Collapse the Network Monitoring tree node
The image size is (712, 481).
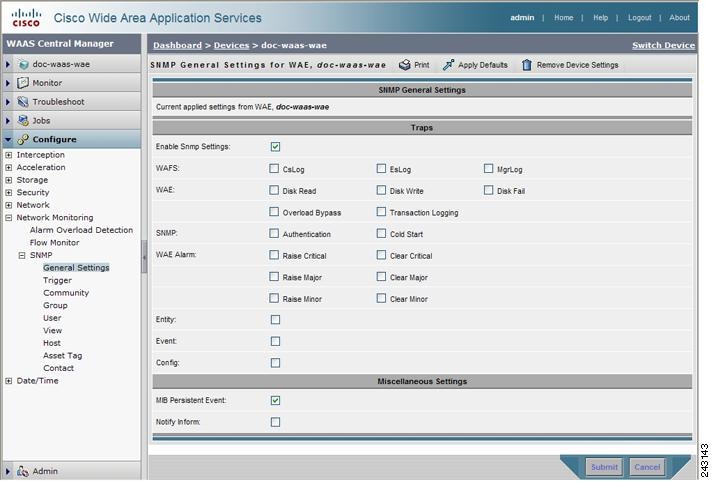point(9,218)
